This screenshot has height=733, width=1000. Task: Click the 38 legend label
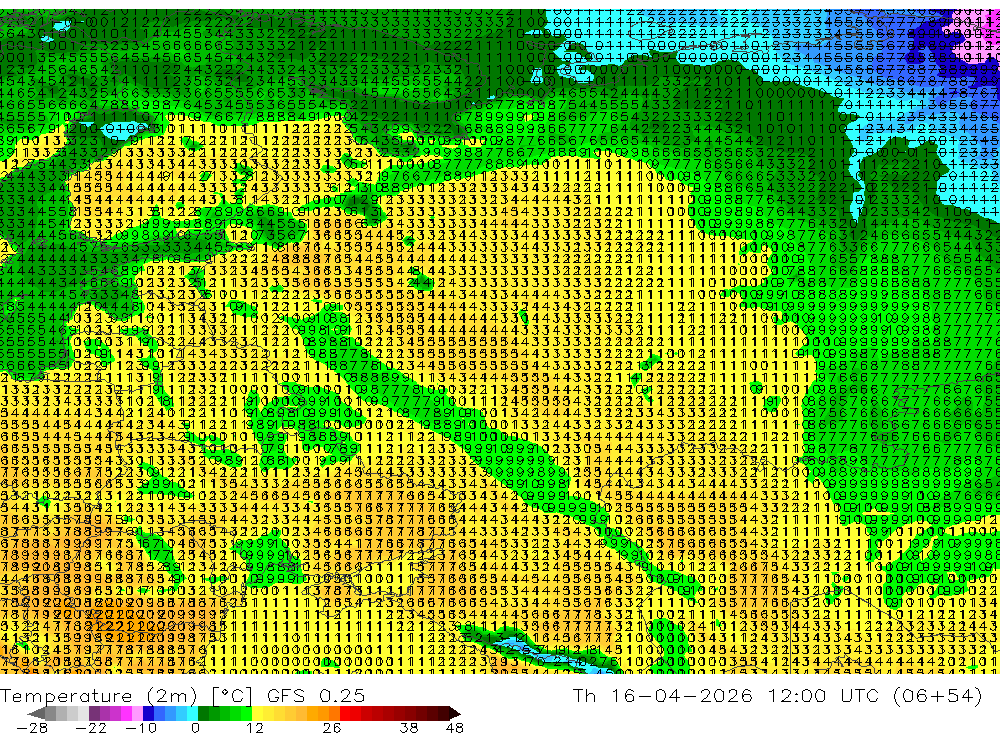(409, 727)
